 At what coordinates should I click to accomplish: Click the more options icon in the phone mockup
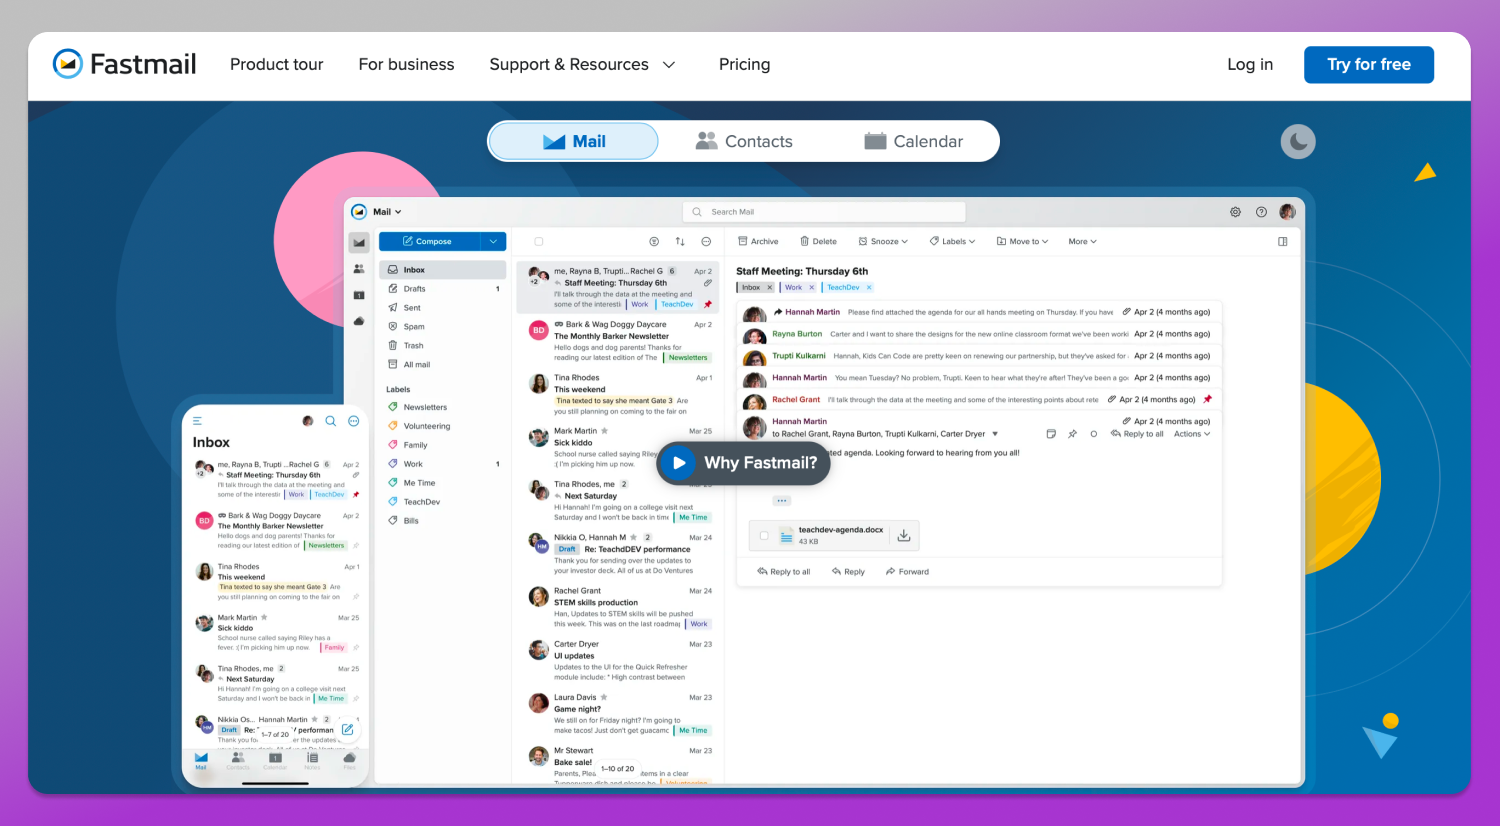click(353, 421)
